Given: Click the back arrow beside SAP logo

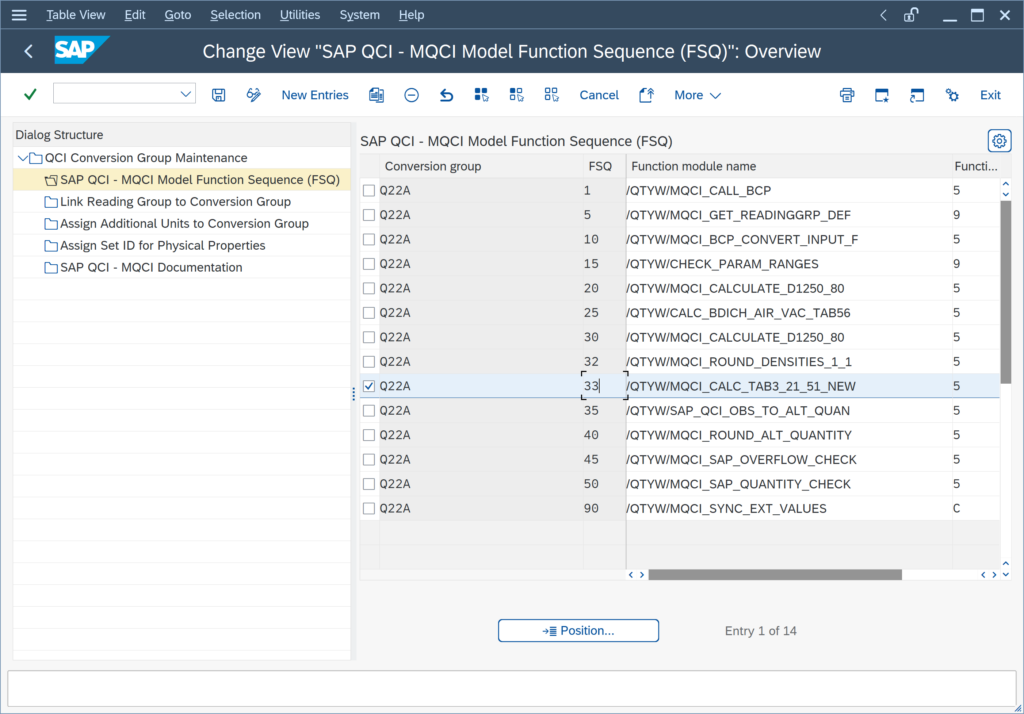Looking at the screenshot, I should [x=28, y=51].
